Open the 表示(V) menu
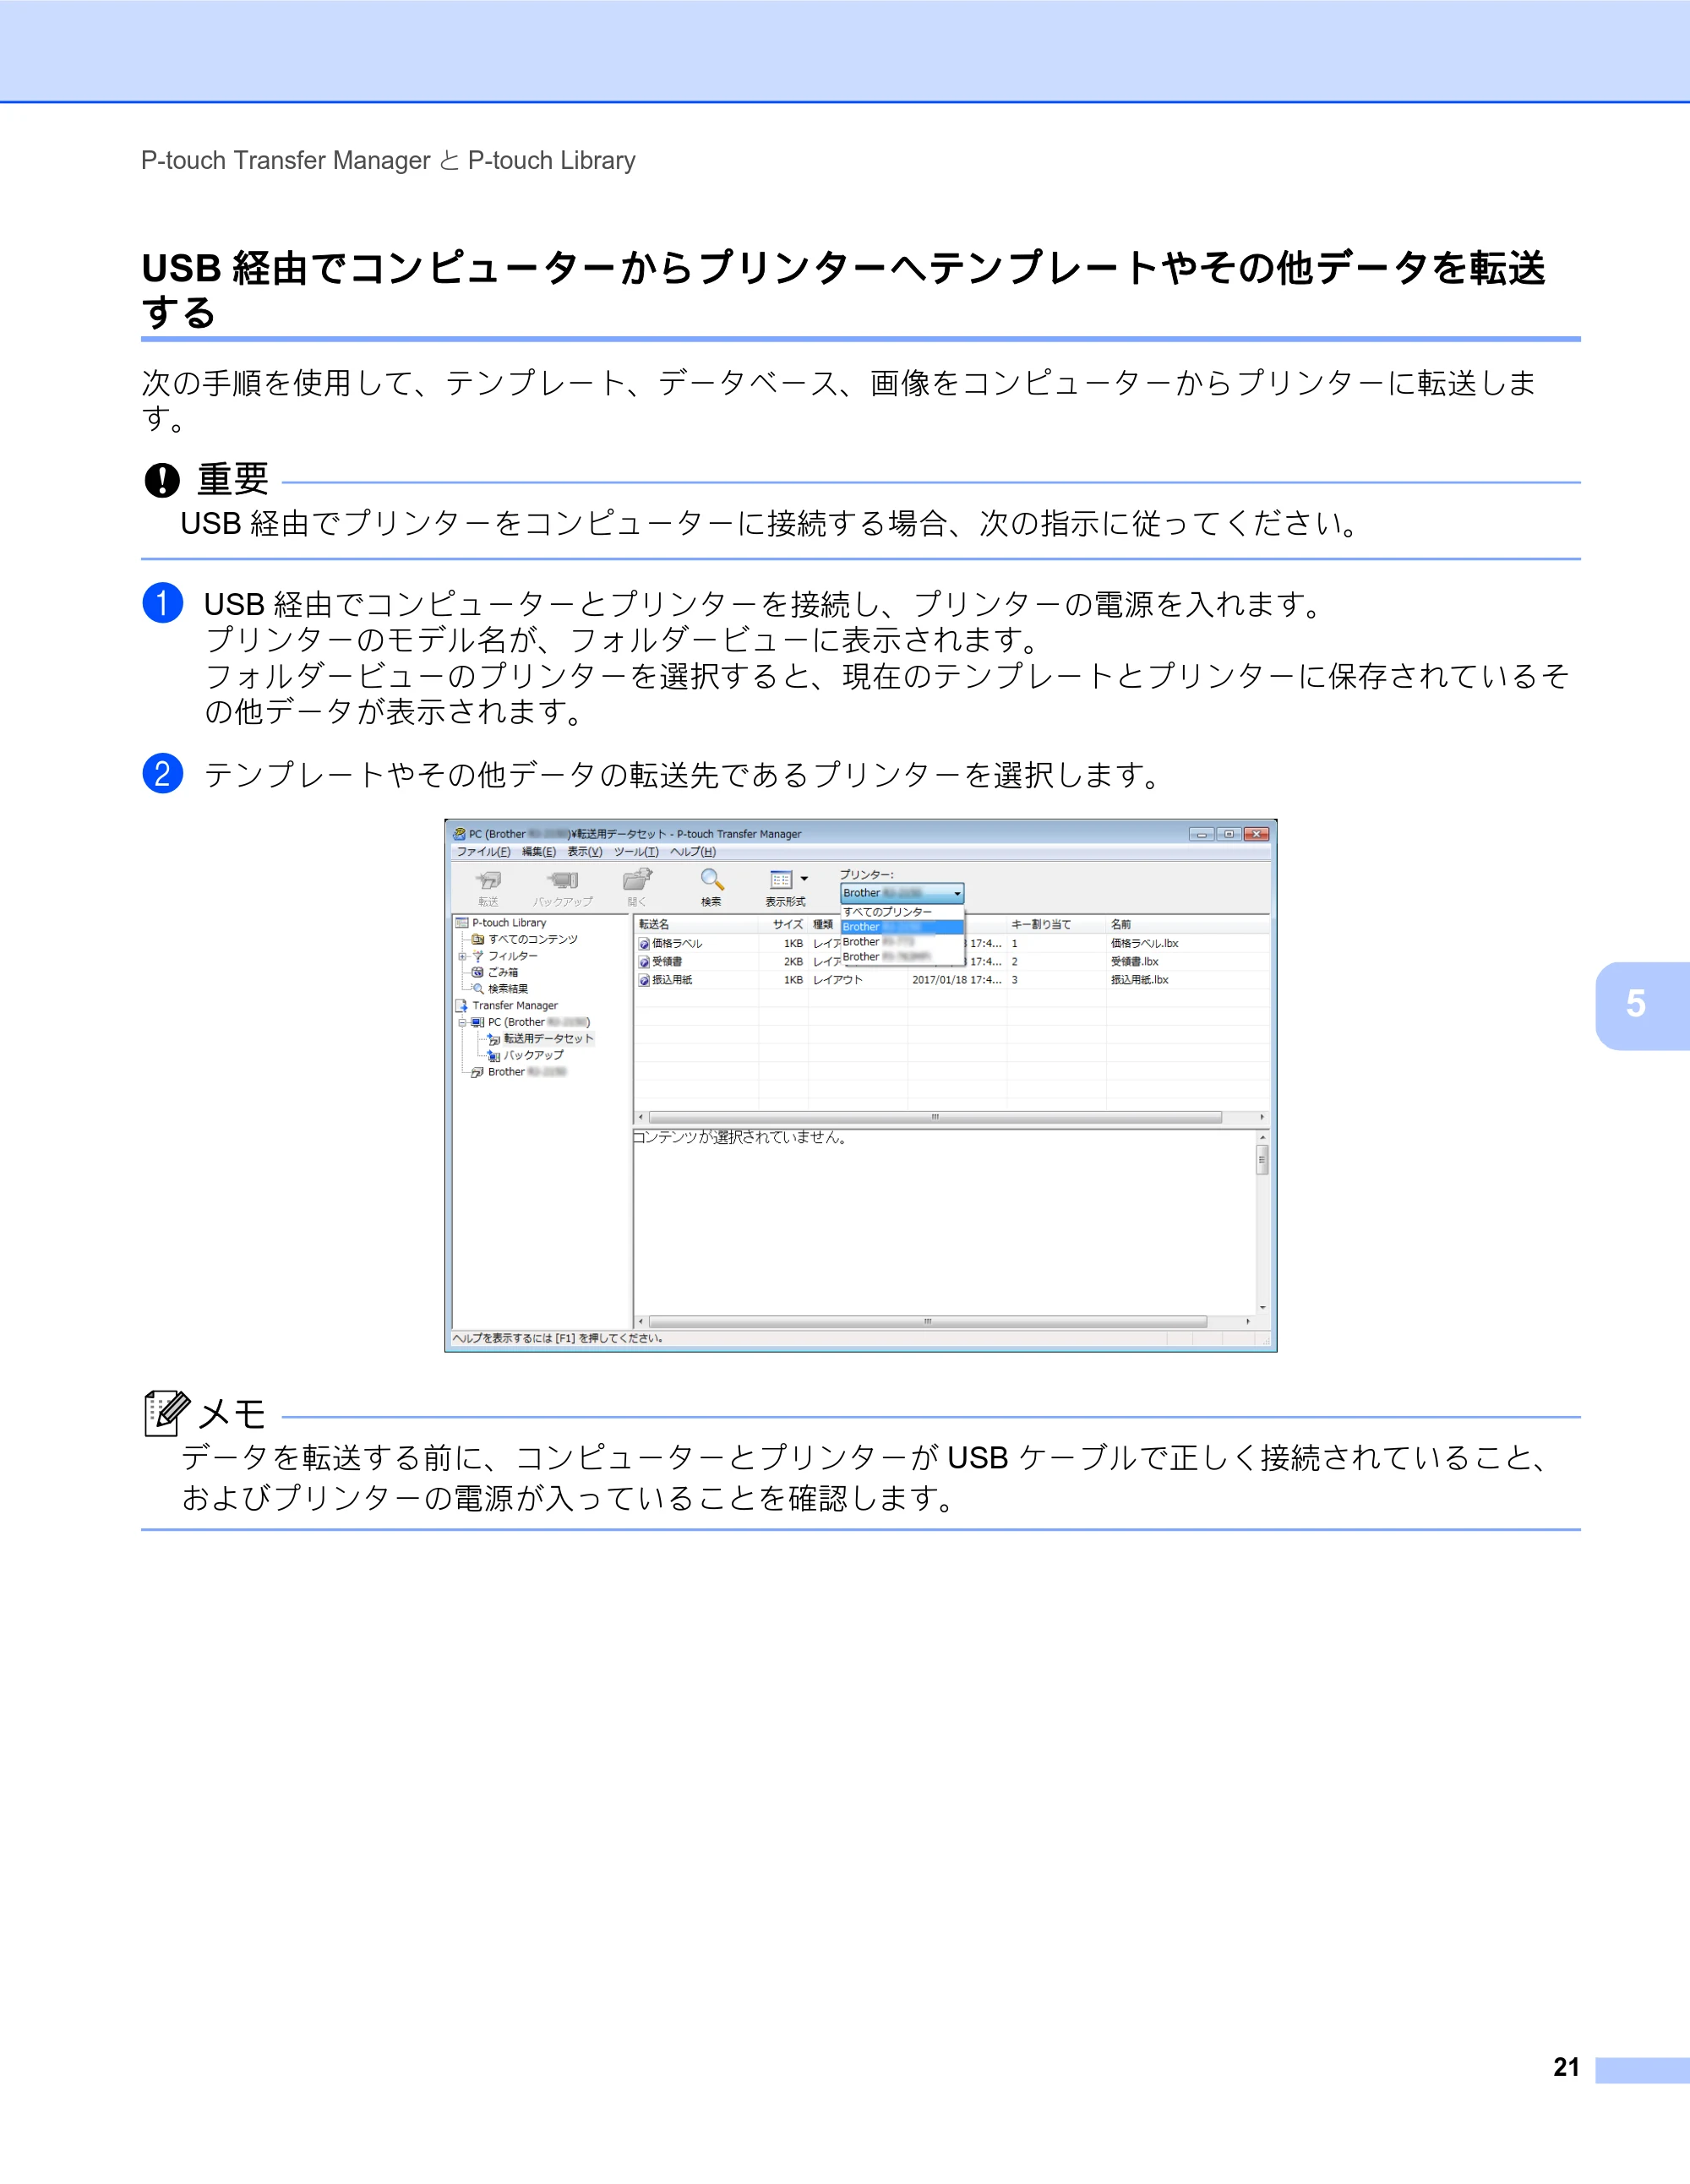Image resolution: width=1690 pixels, height=2184 pixels. pyautogui.click(x=585, y=852)
